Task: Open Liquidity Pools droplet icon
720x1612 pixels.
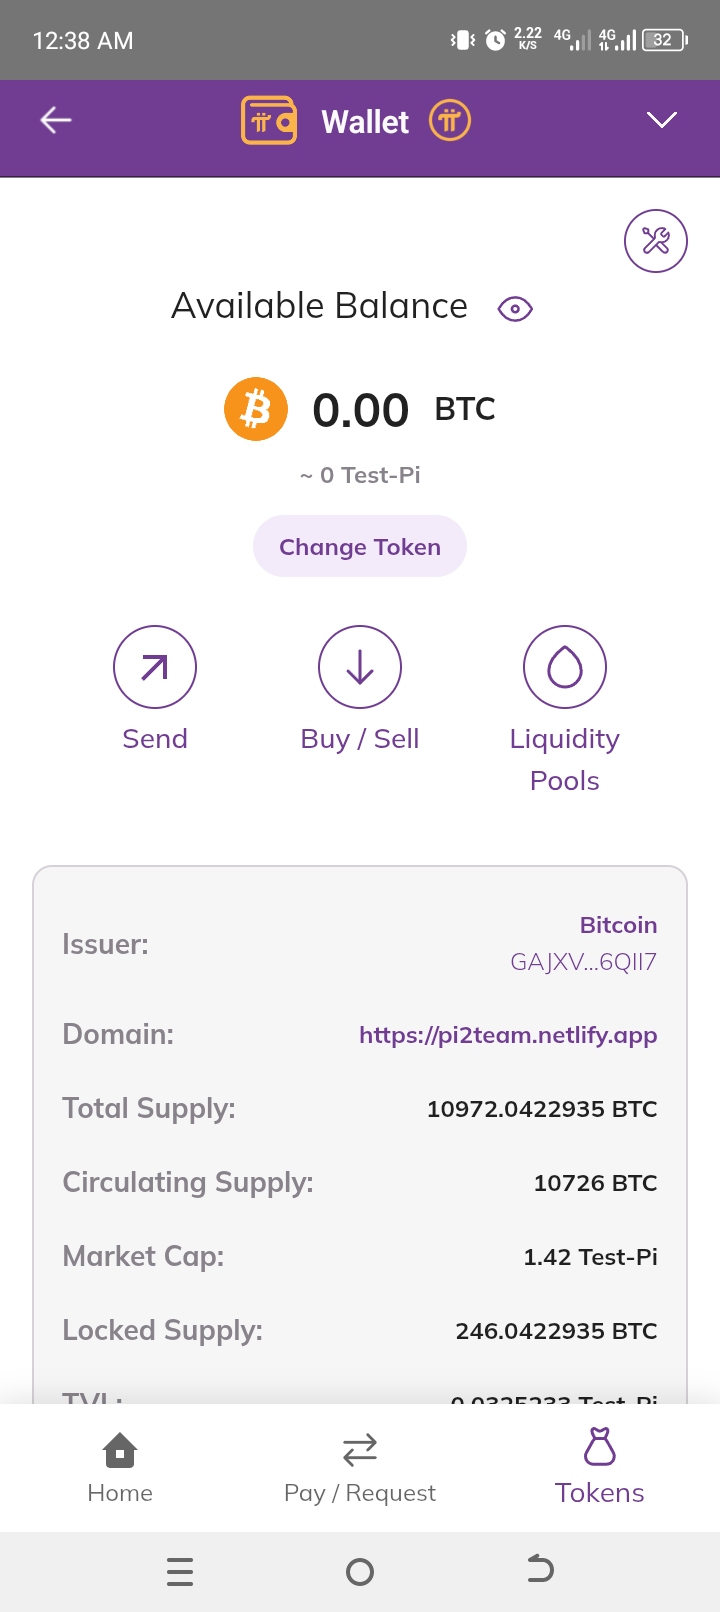Action: point(565,667)
